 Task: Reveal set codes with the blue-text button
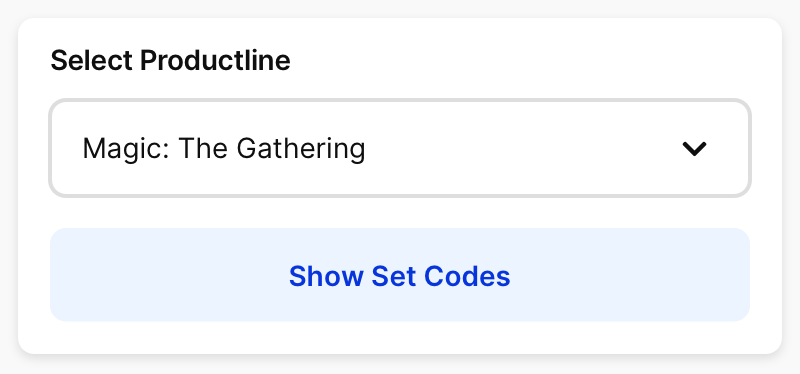pos(400,275)
